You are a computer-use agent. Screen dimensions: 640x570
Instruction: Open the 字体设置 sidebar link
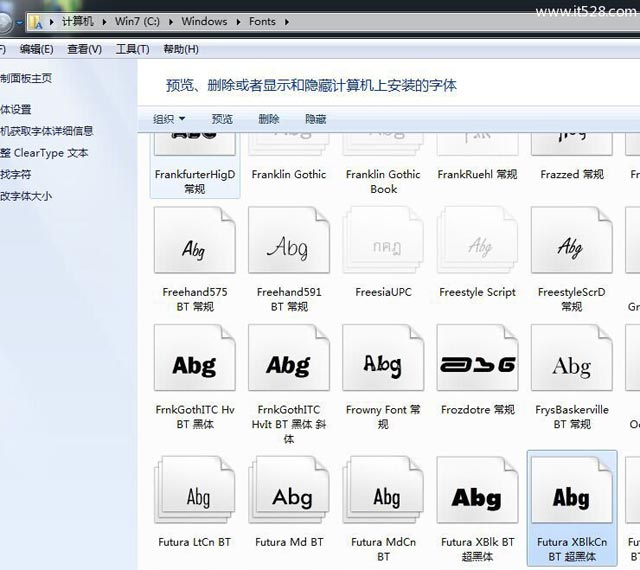pyautogui.click(x=16, y=109)
